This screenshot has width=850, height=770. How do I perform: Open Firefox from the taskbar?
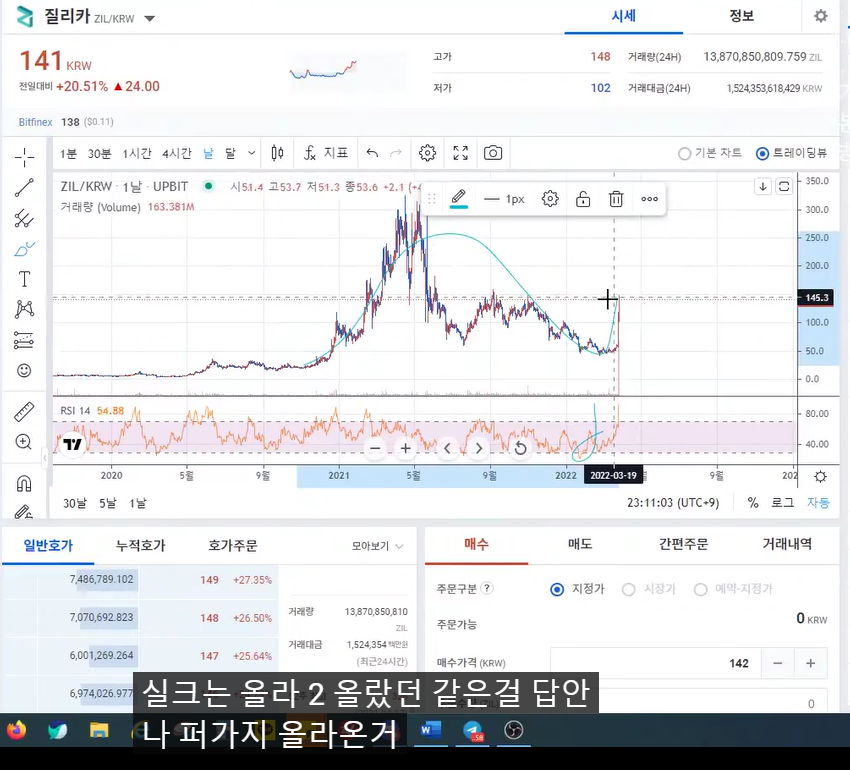tap(16, 730)
